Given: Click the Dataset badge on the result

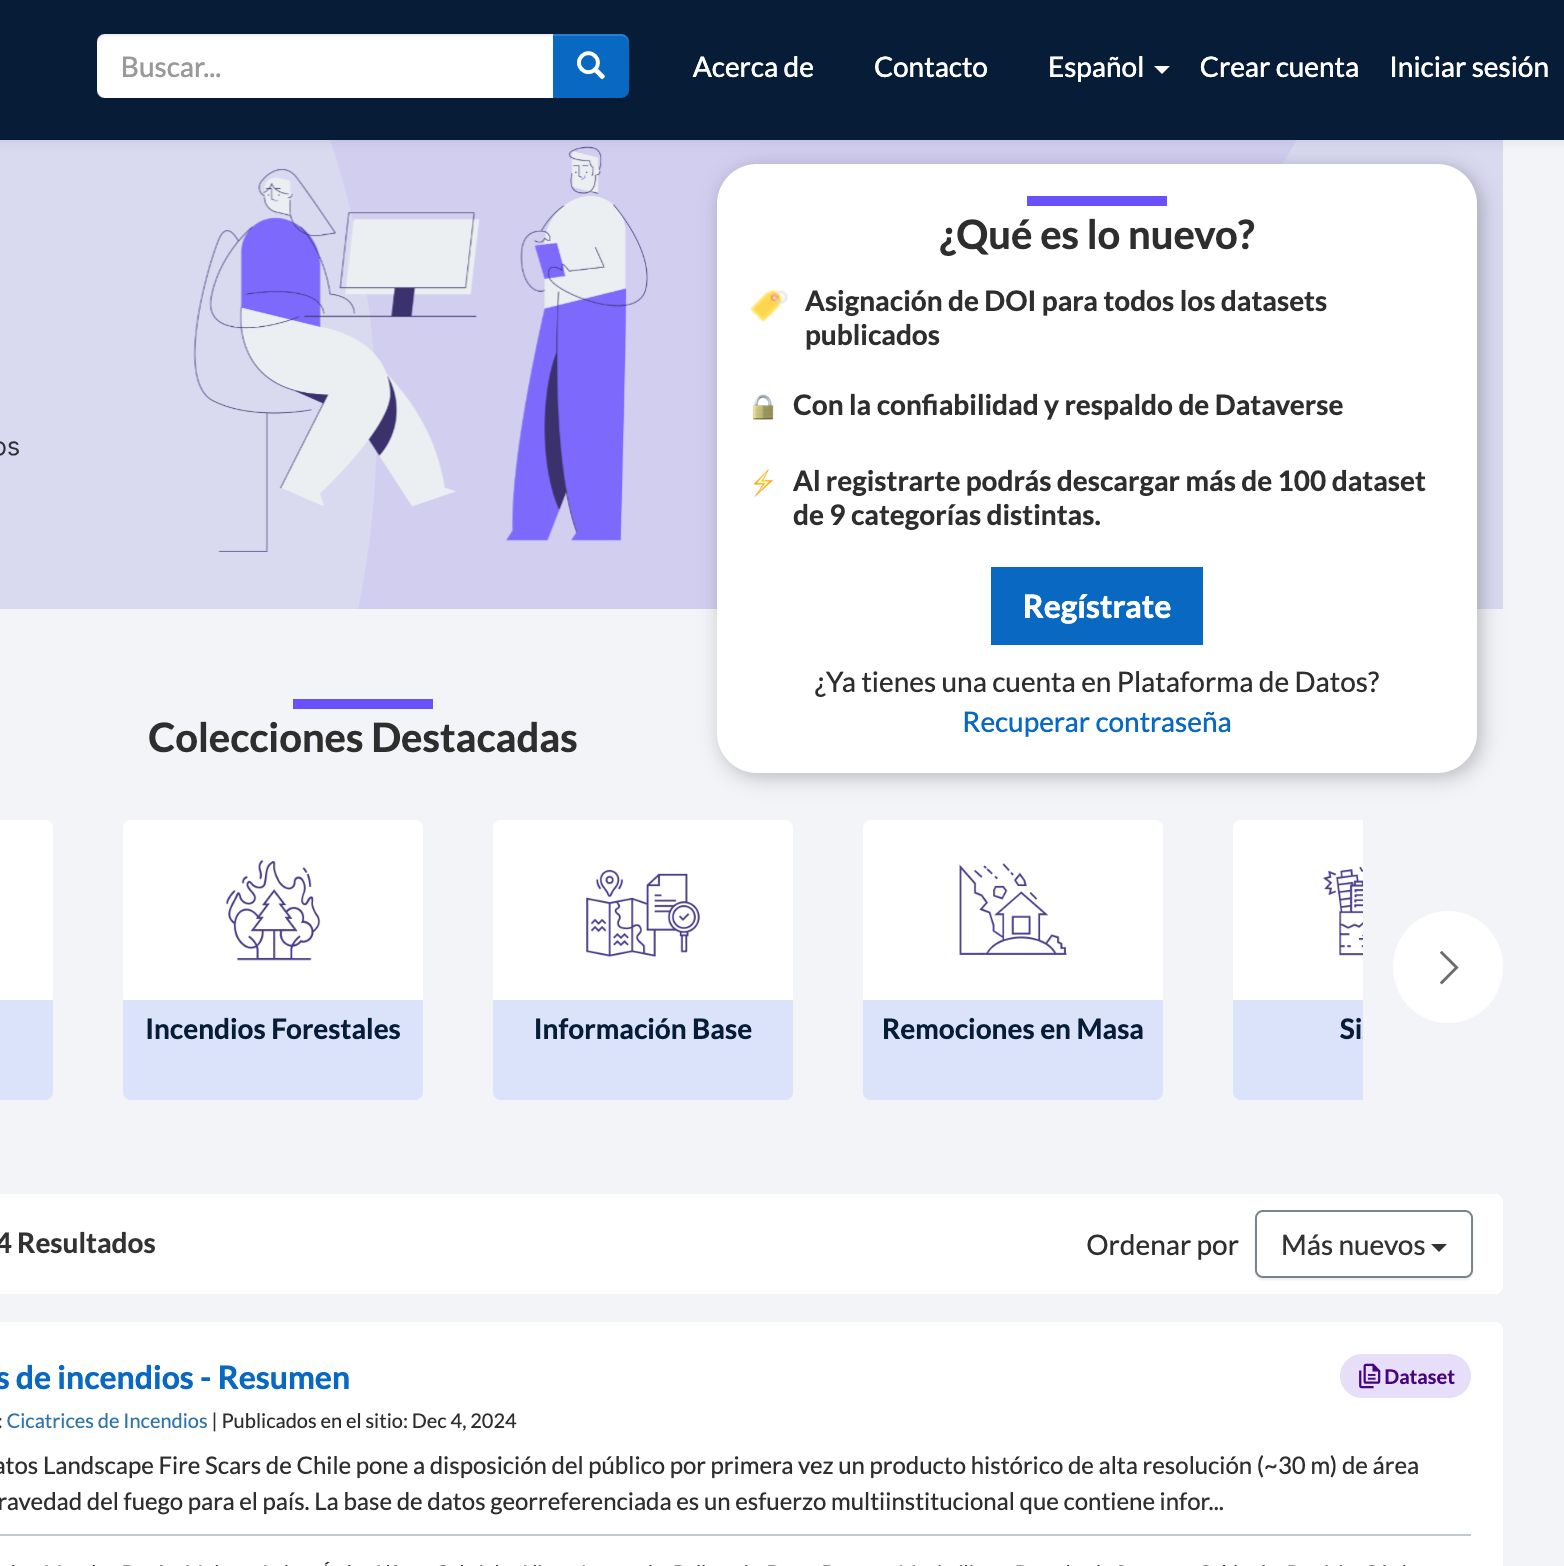Looking at the screenshot, I should [1405, 1376].
